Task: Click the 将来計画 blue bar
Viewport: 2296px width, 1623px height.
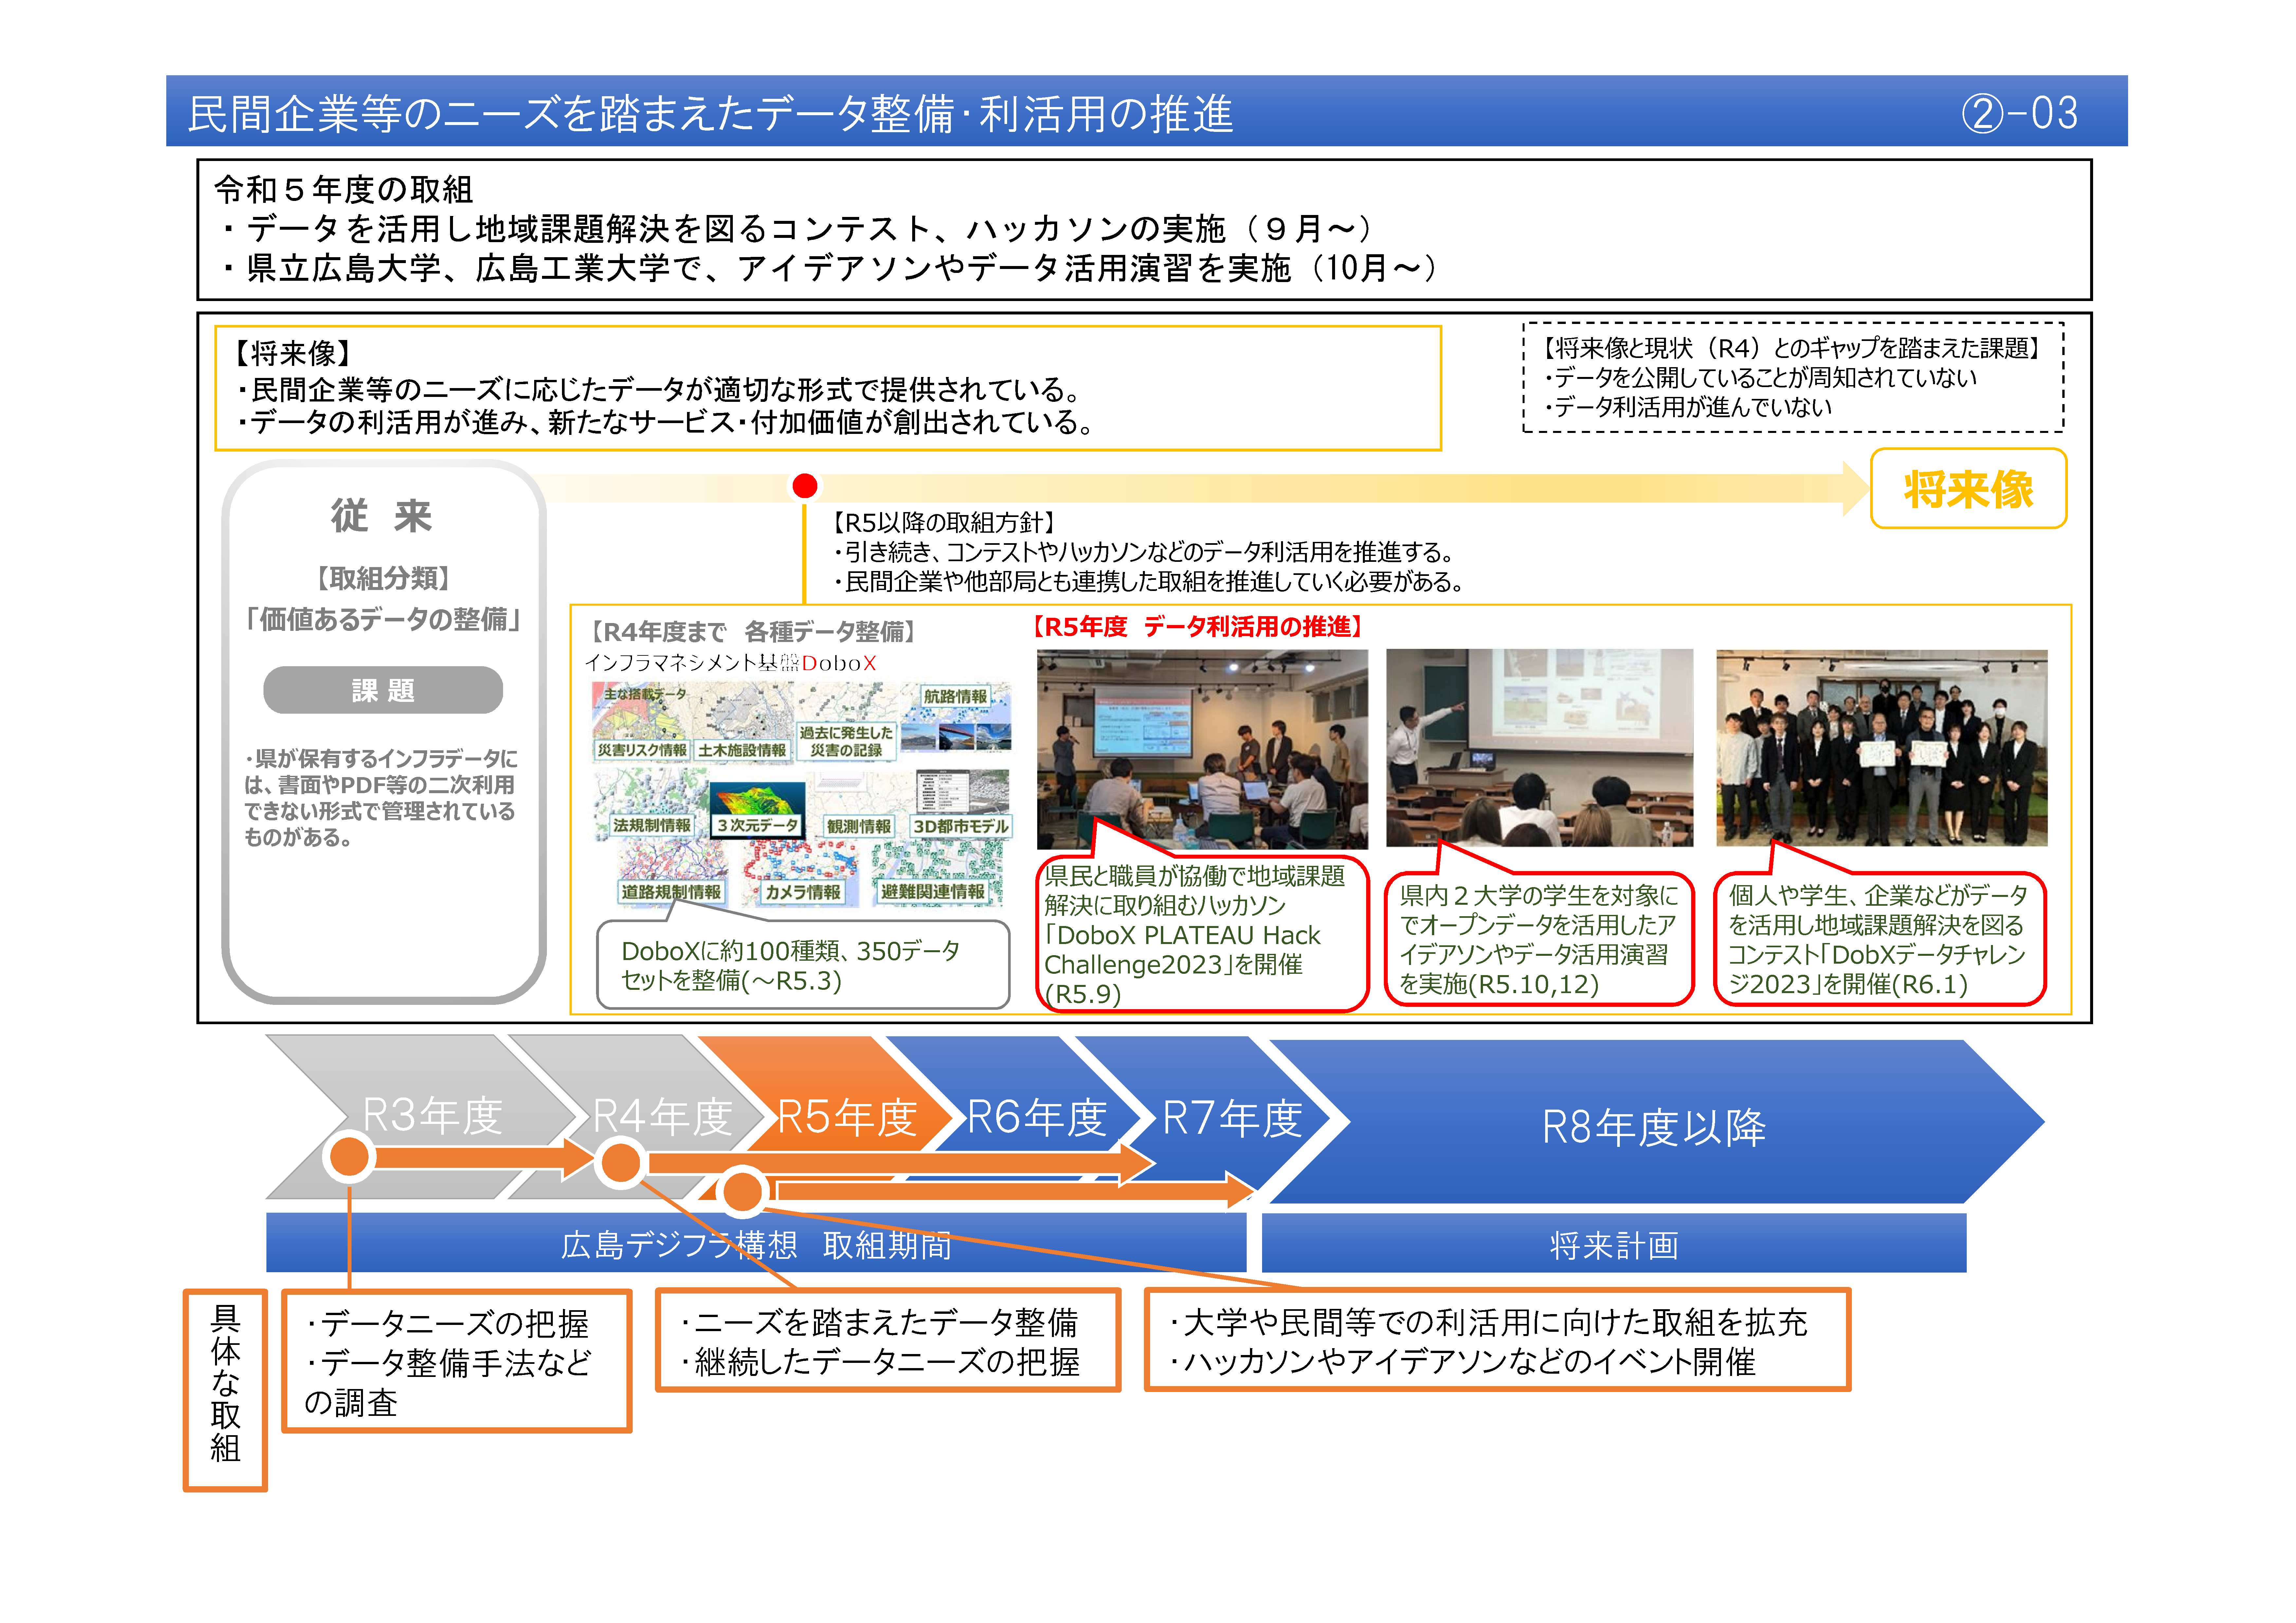Action: tap(1613, 1245)
